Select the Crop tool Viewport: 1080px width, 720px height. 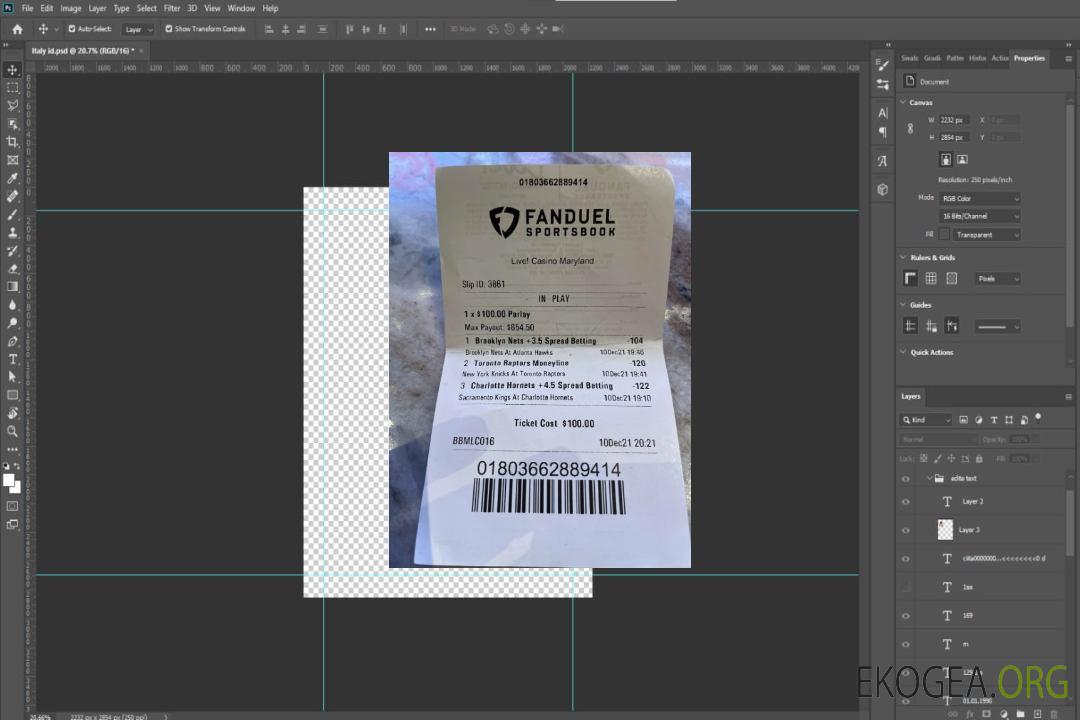13,142
